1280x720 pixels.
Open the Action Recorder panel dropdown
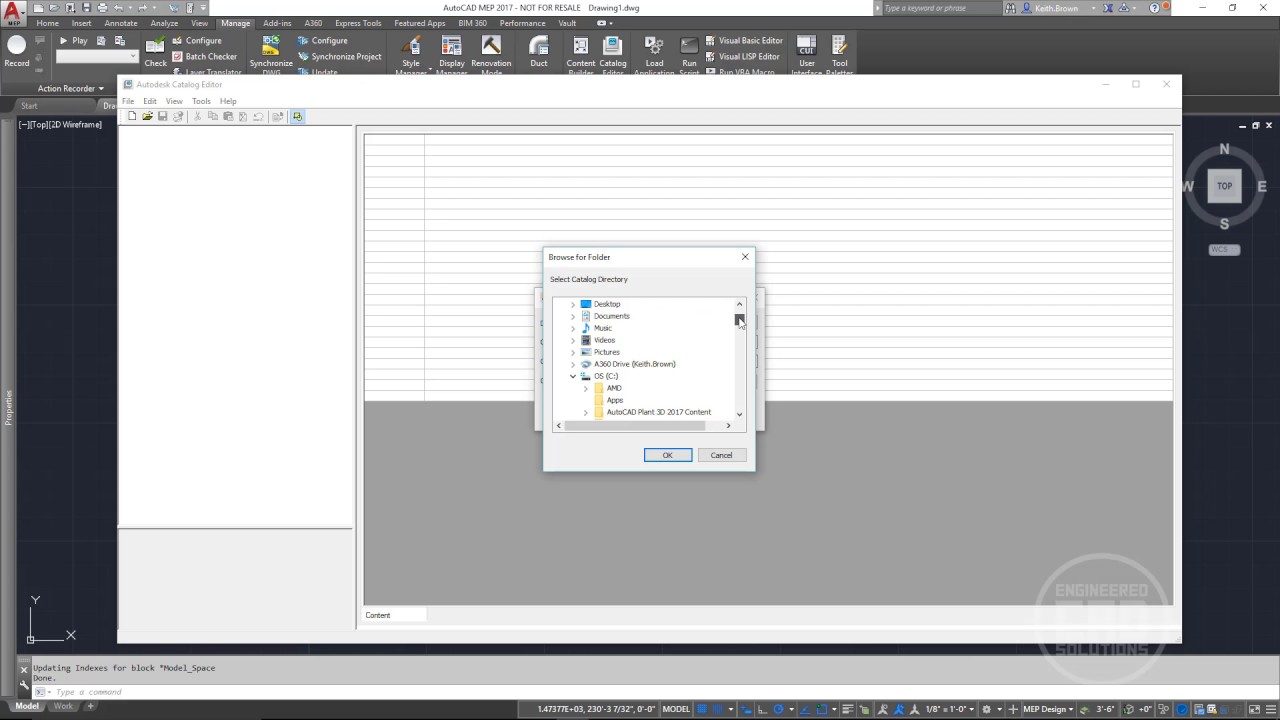pos(70,88)
